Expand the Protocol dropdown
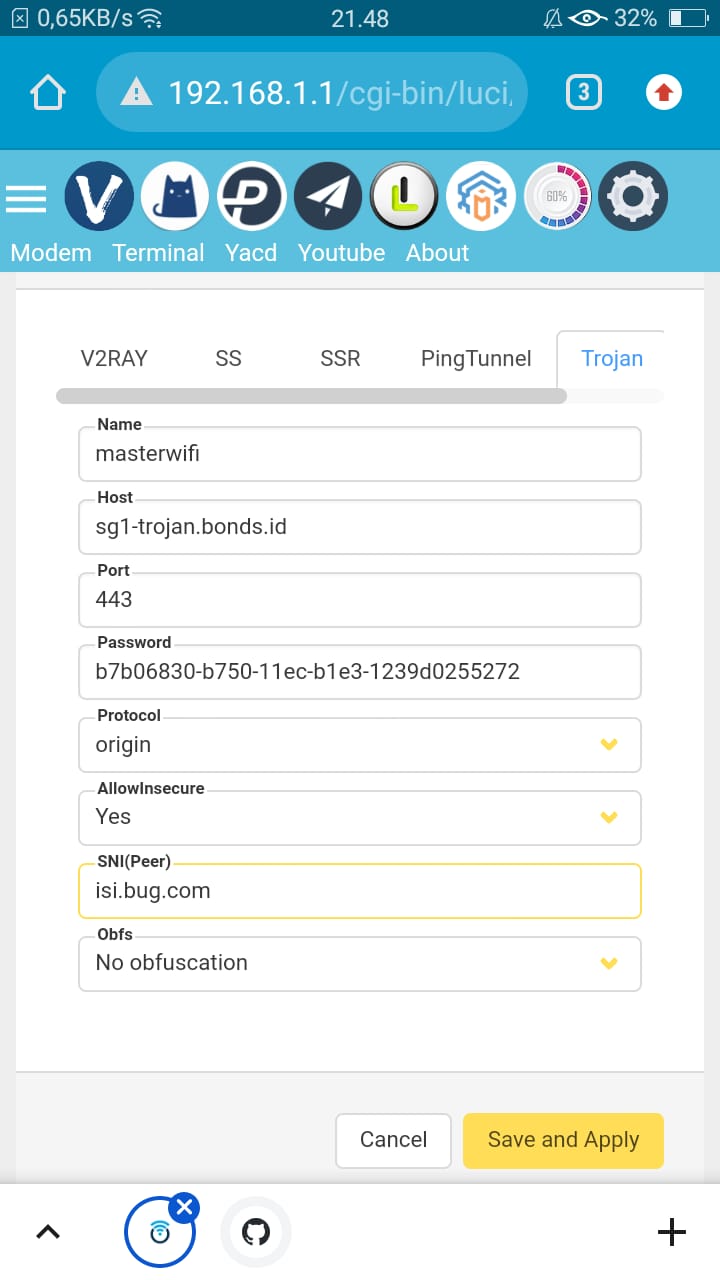This screenshot has height=1280, width=720. pos(360,744)
